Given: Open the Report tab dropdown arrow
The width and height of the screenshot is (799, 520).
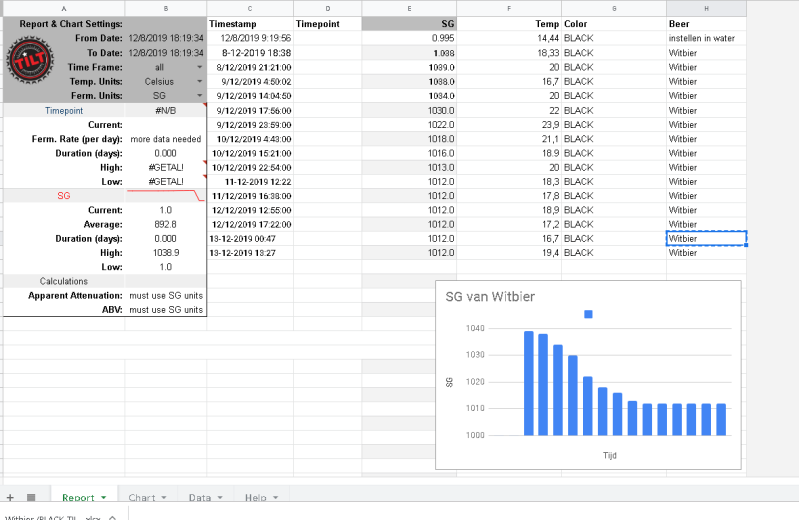Looking at the screenshot, I should [105, 497].
